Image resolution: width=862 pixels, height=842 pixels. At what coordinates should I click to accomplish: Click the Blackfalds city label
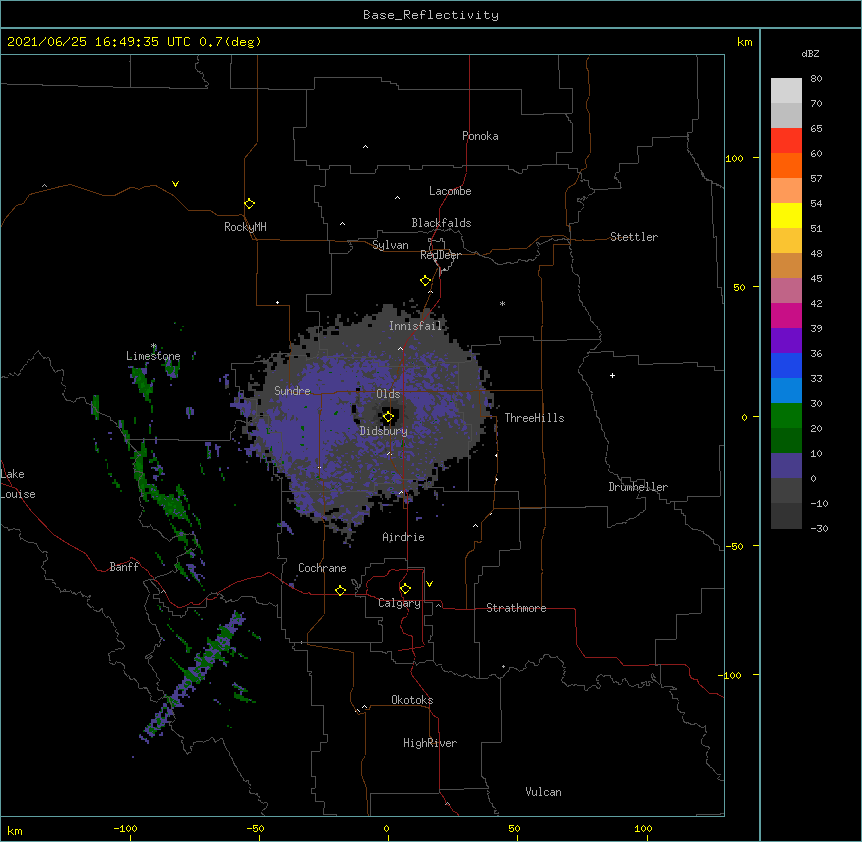pyautogui.click(x=441, y=223)
